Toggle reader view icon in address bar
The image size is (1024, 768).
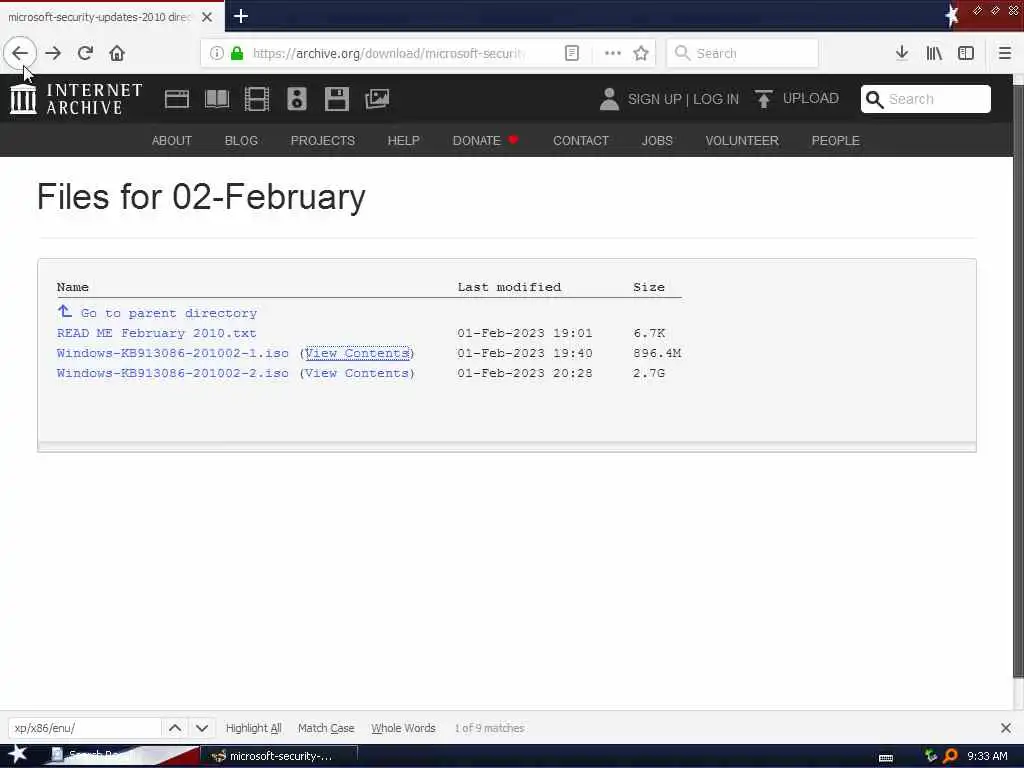coord(571,54)
